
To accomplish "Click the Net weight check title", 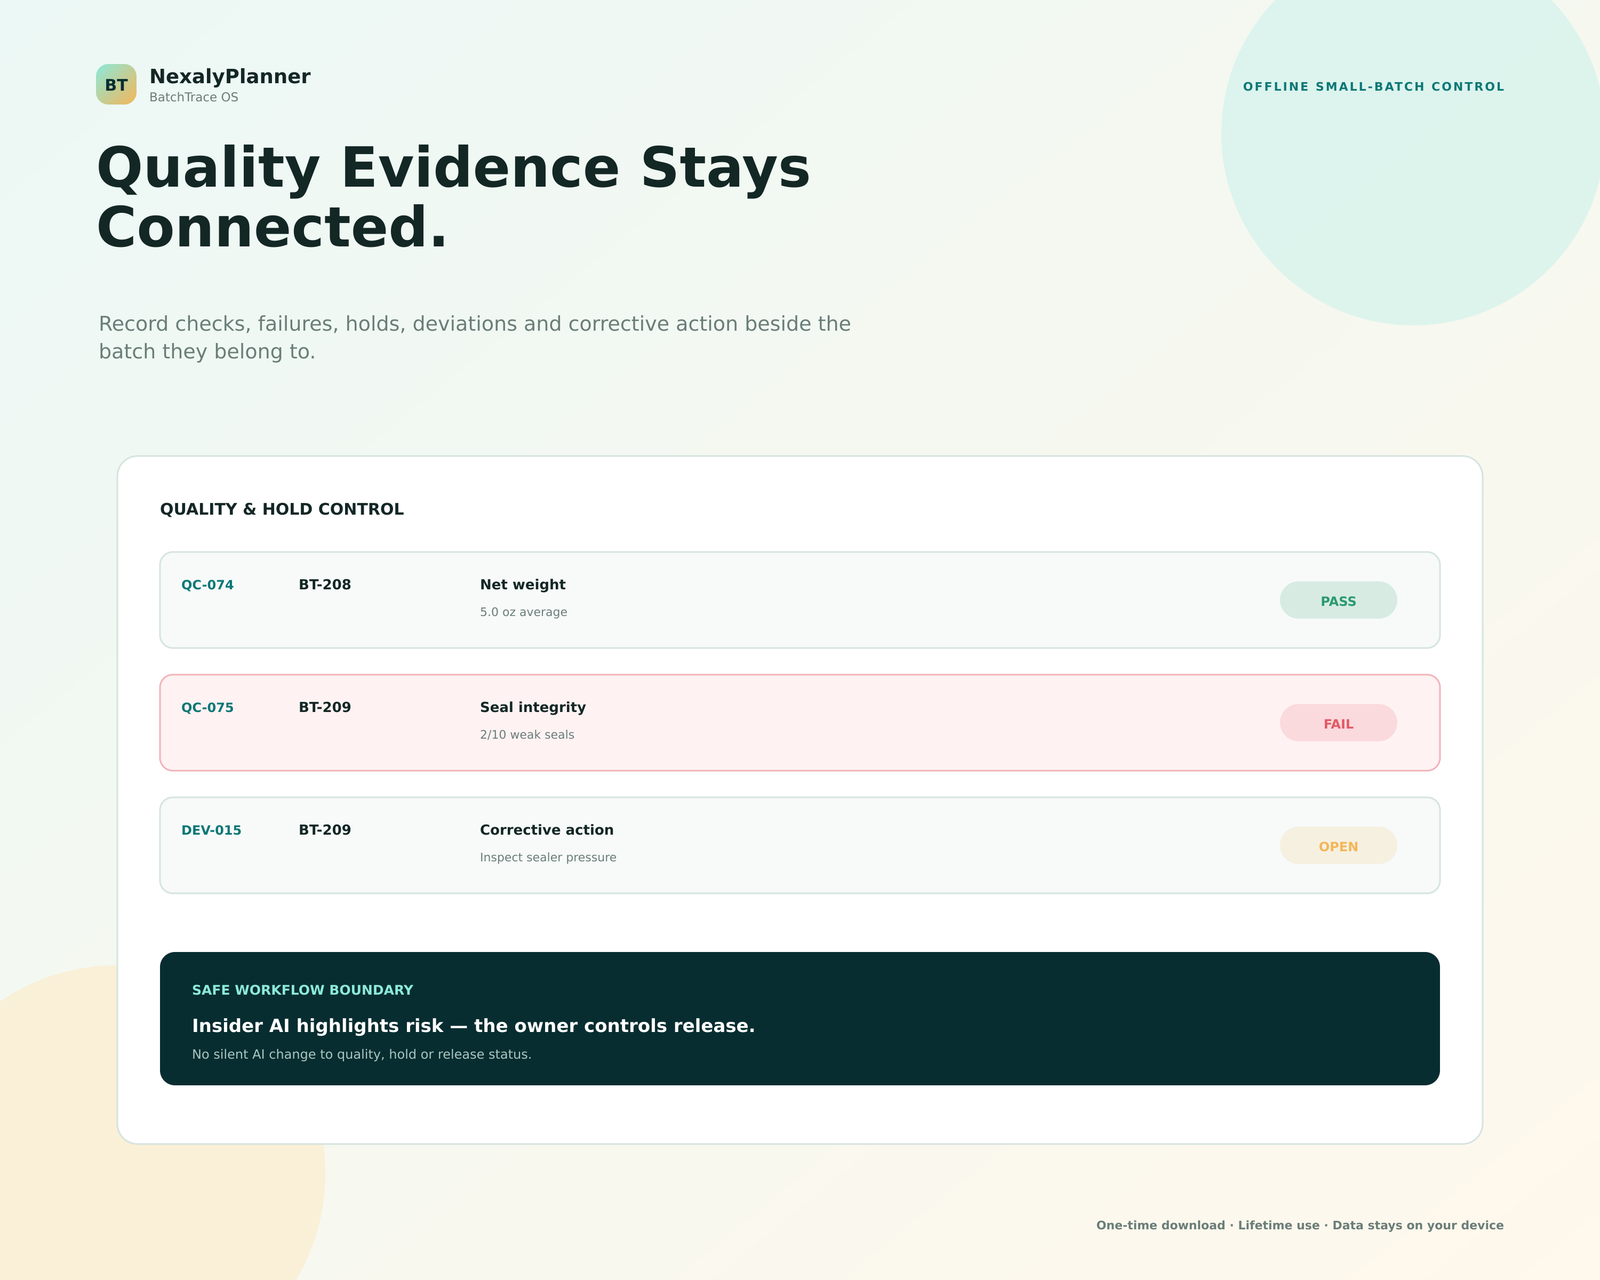I will [x=523, y=585].
